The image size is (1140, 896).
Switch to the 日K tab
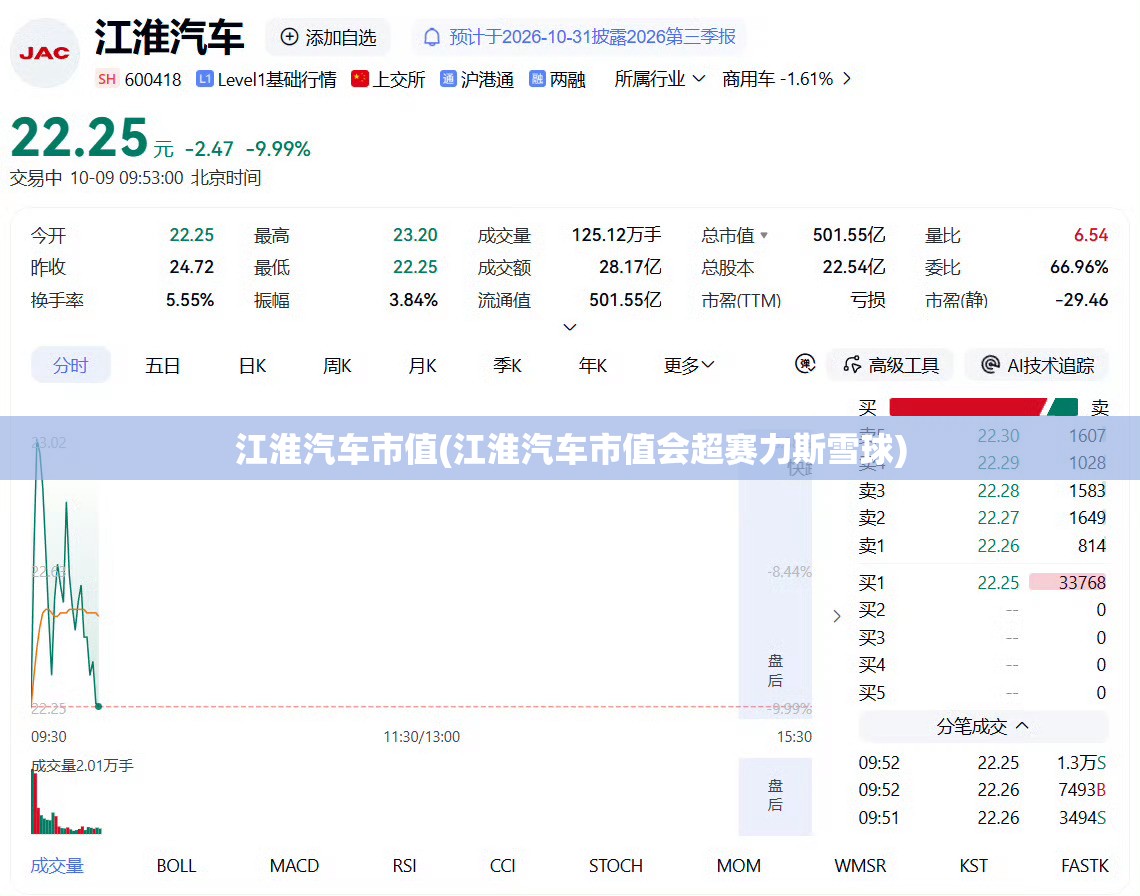point(253,365)
